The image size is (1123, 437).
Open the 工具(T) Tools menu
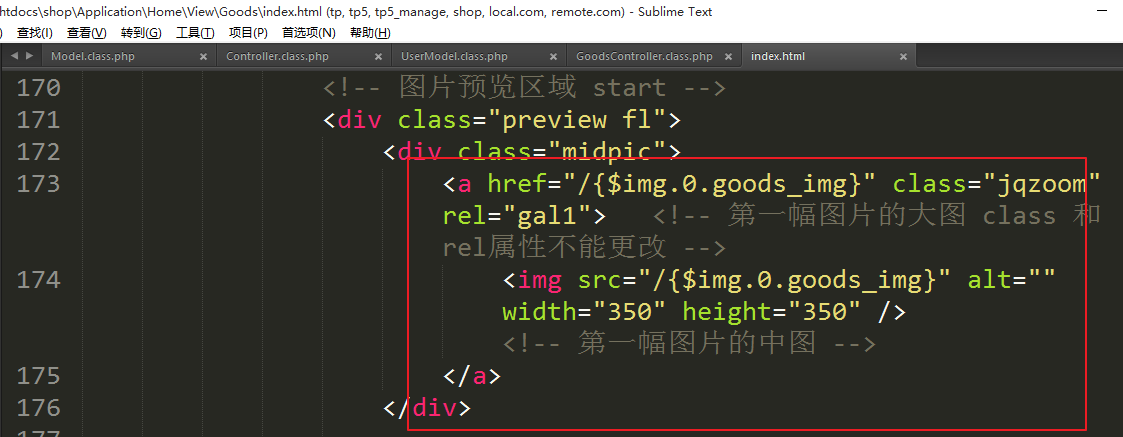tap(195, 32)
